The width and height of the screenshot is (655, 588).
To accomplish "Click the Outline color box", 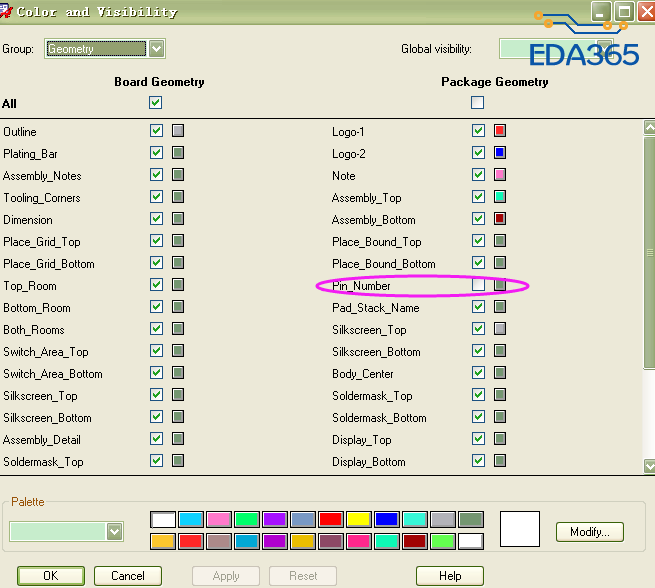I will (x=178, y=131).
